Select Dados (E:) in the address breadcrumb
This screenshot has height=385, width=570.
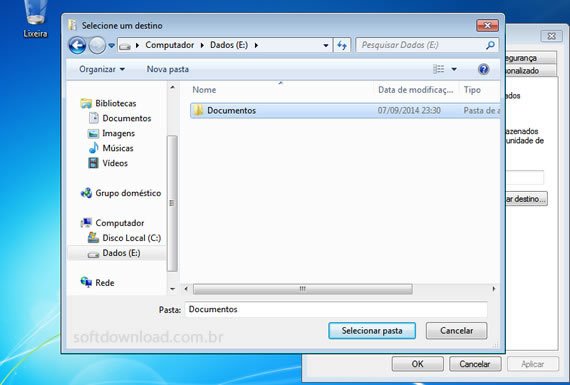click(x=229, y=45)
